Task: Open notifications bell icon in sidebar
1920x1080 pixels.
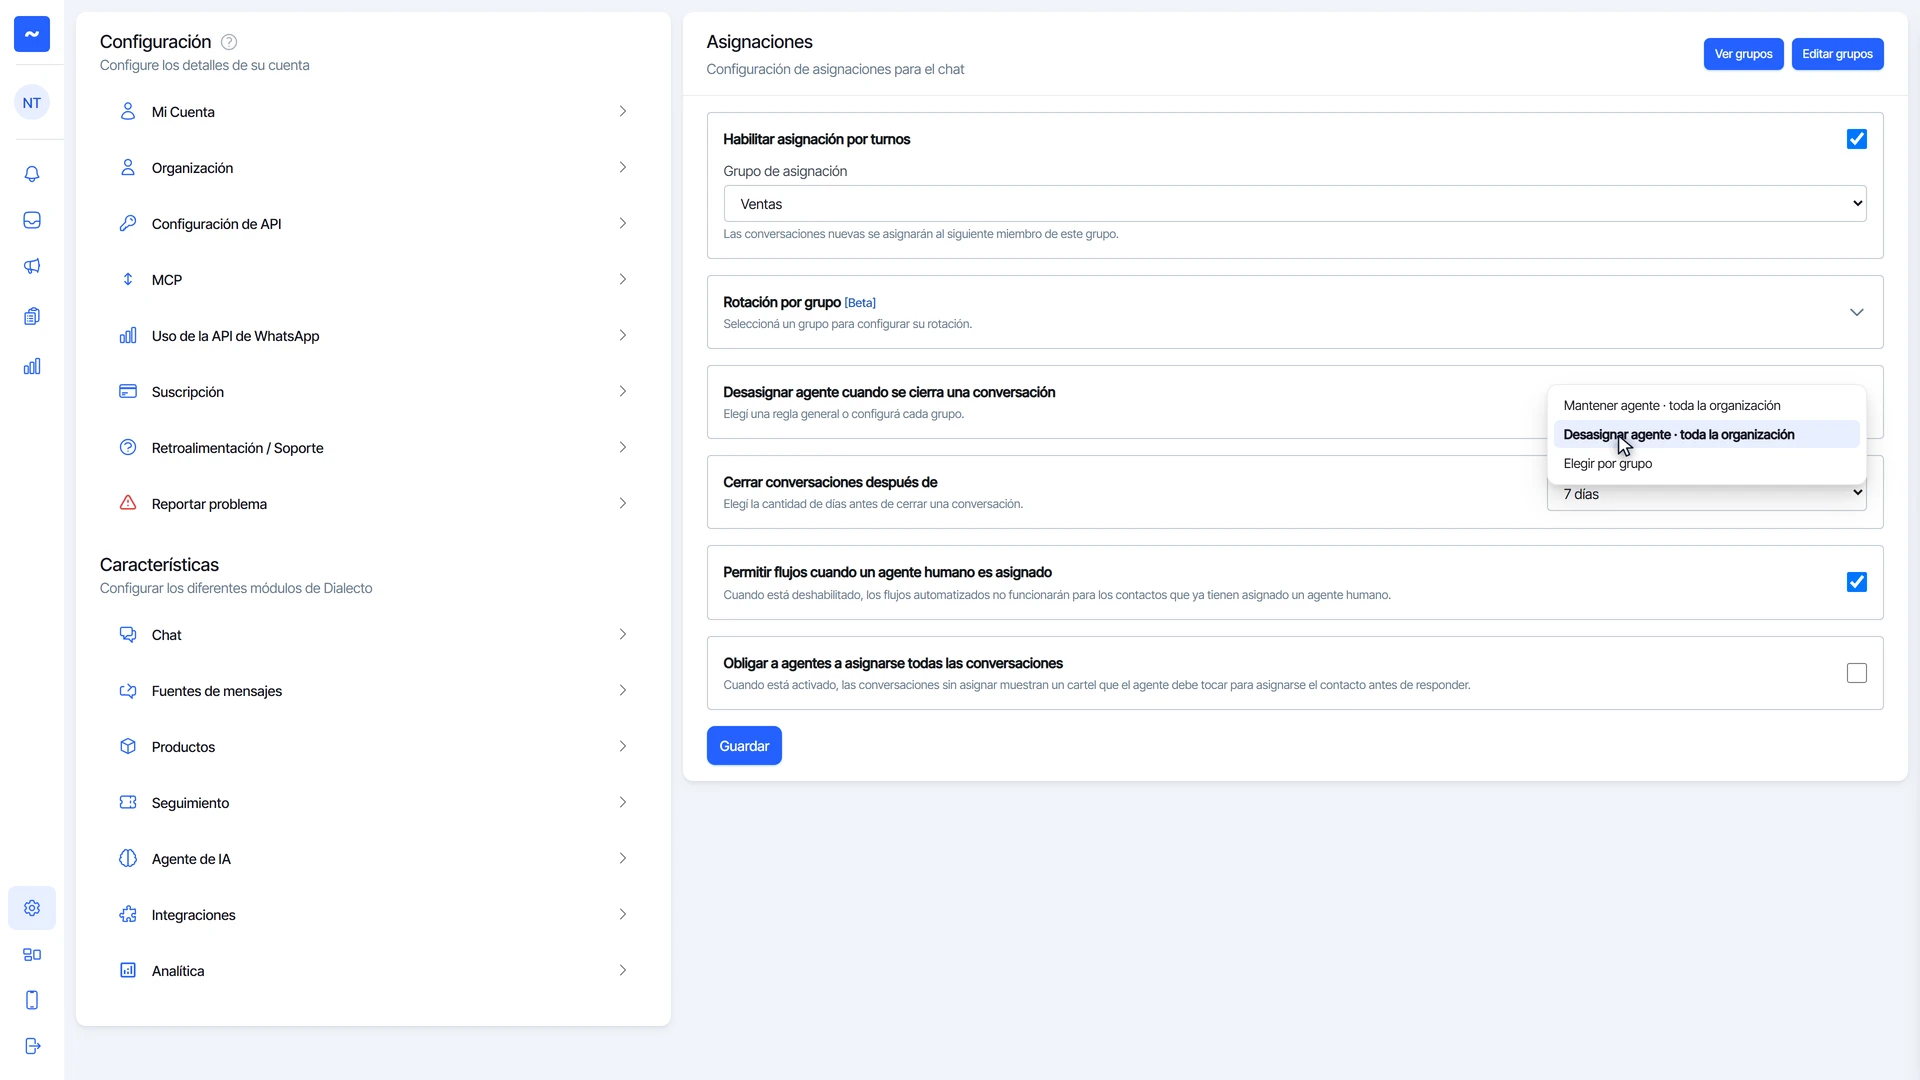Action: coord(32,174)
